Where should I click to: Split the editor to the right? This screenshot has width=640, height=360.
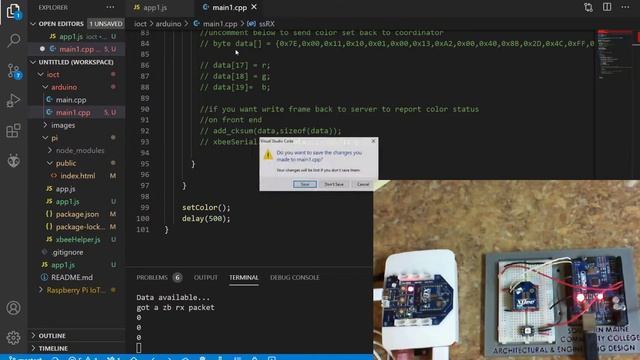(x=607, y=7)
